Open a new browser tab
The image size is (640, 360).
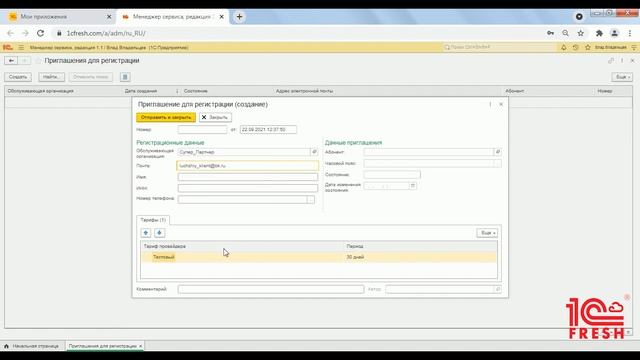[239, 17]
